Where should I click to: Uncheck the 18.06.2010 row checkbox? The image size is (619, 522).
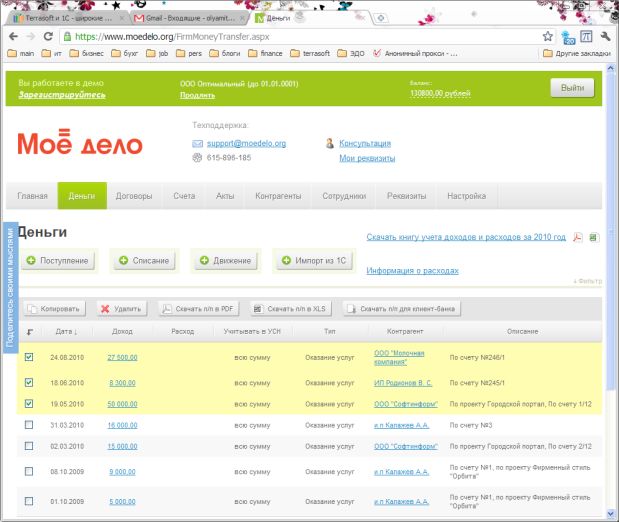[x=28, y=382]
